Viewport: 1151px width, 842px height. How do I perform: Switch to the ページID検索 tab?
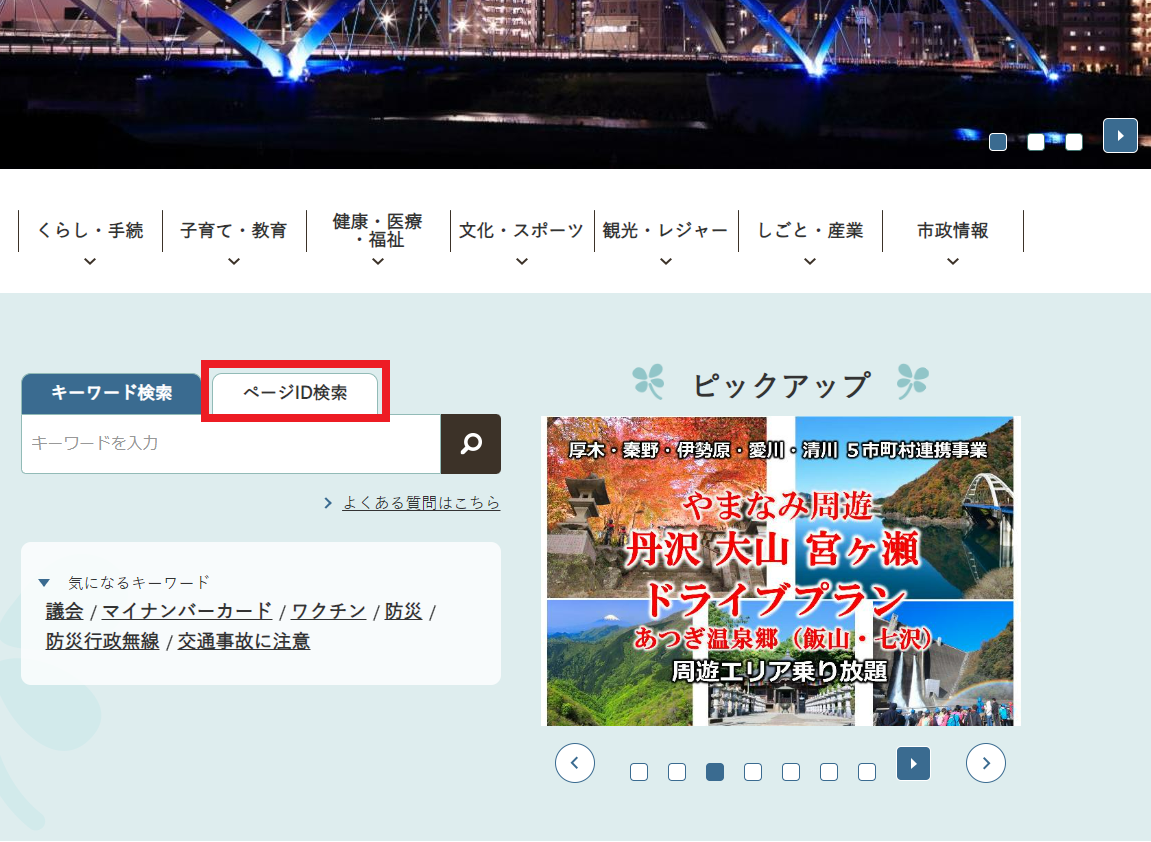click(295, 393)
